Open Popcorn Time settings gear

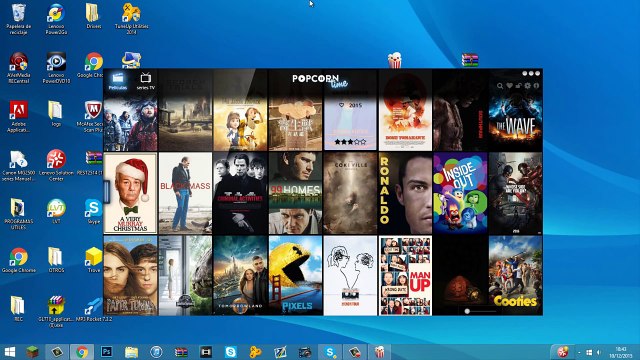pyautogui.click(x=527, y=86)
